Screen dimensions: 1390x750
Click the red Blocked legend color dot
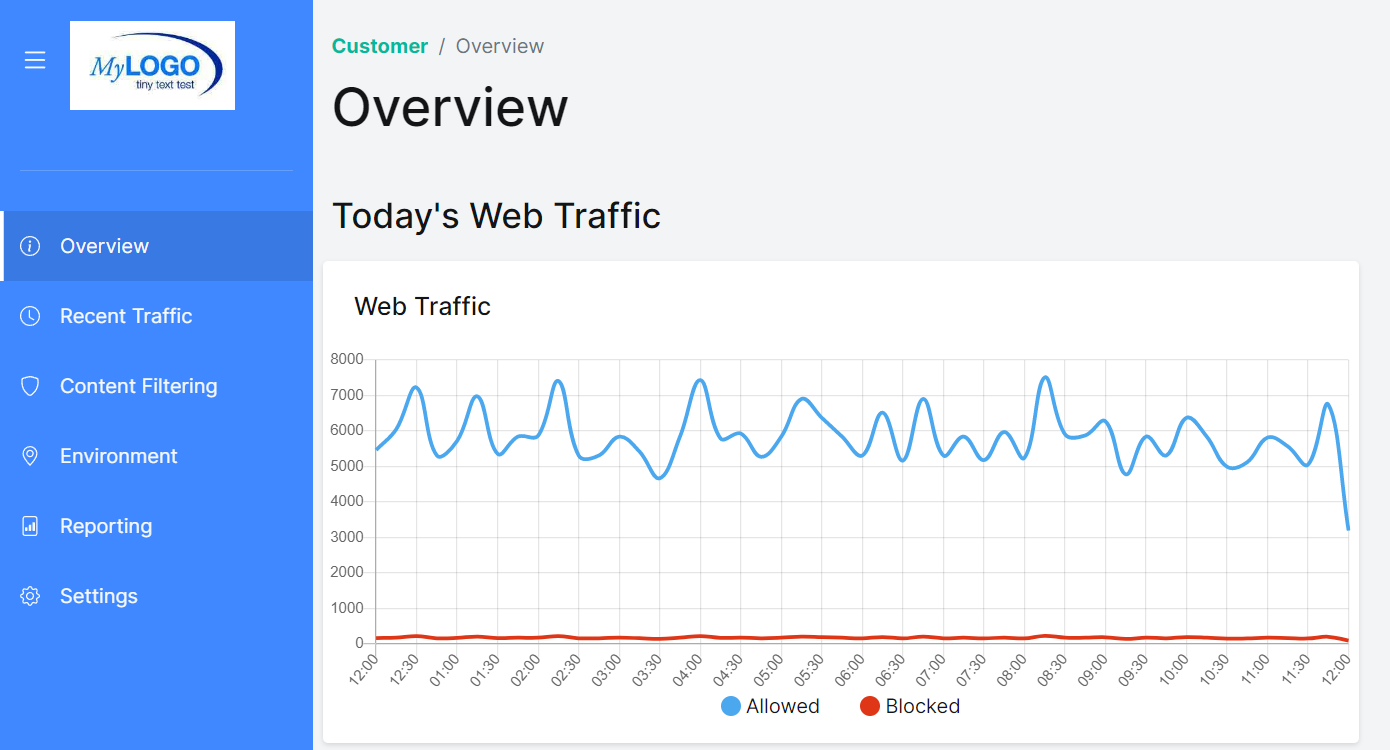click(x=870, y=706)
